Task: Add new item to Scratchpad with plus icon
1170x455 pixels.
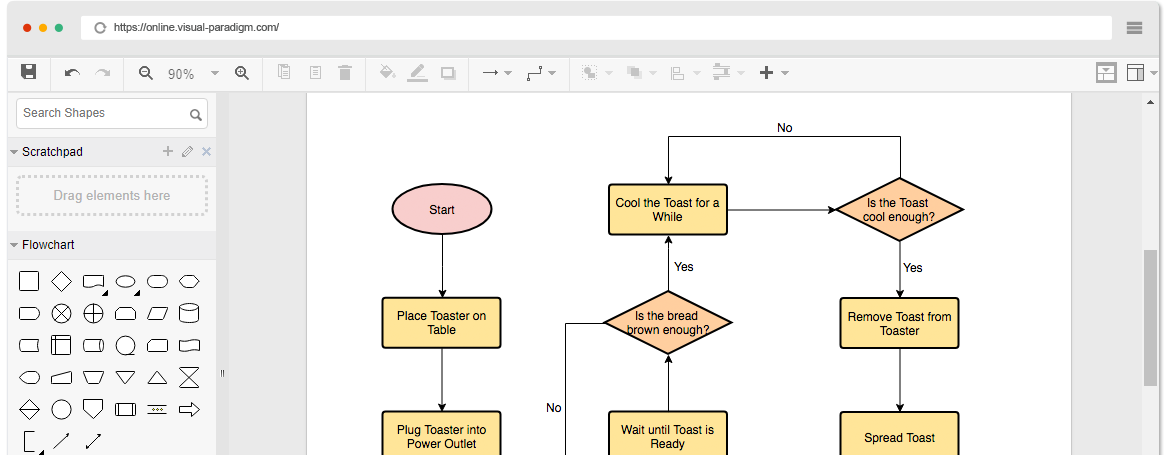Action: [x=168, y=152]
